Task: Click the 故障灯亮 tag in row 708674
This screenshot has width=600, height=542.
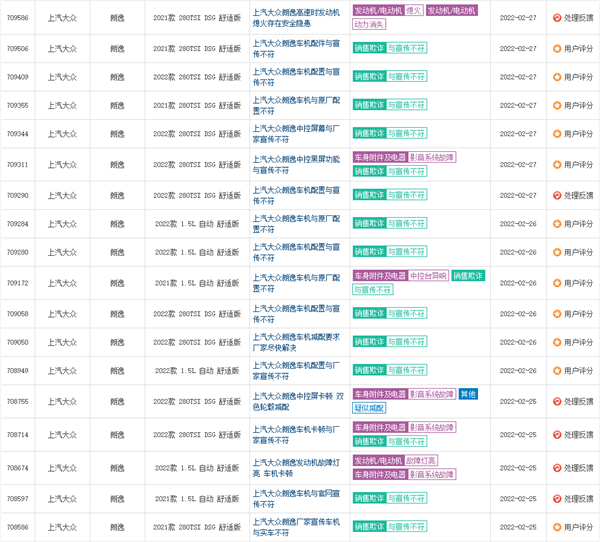Action: point(421,460)
